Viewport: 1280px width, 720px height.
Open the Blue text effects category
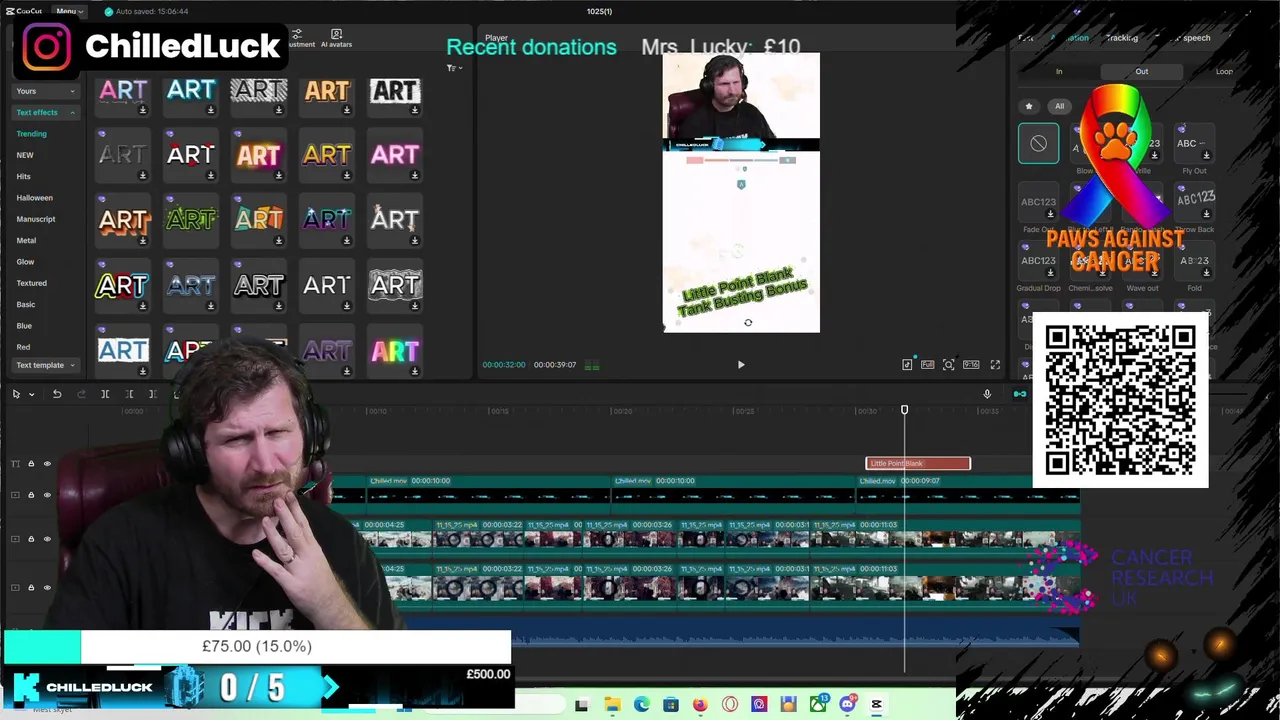coord(24,326)
